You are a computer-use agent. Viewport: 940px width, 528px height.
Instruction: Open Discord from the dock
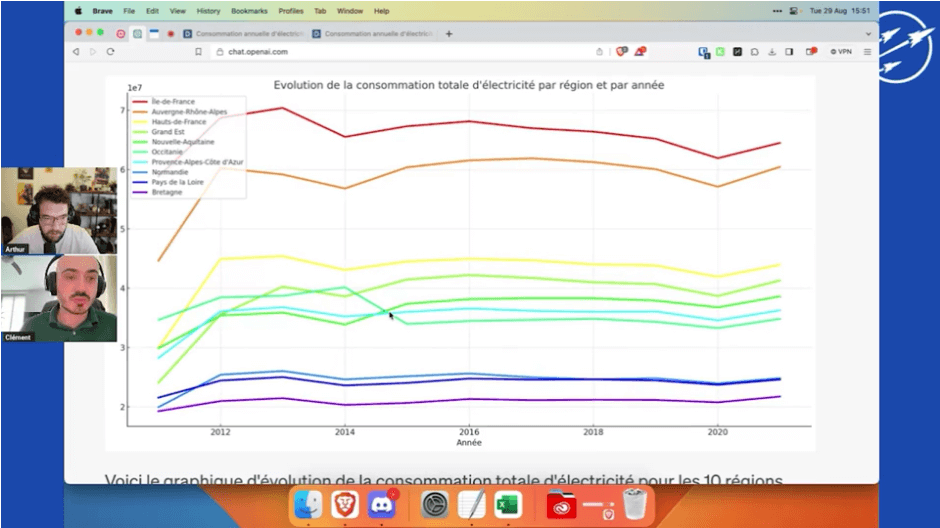click(382, 504)
